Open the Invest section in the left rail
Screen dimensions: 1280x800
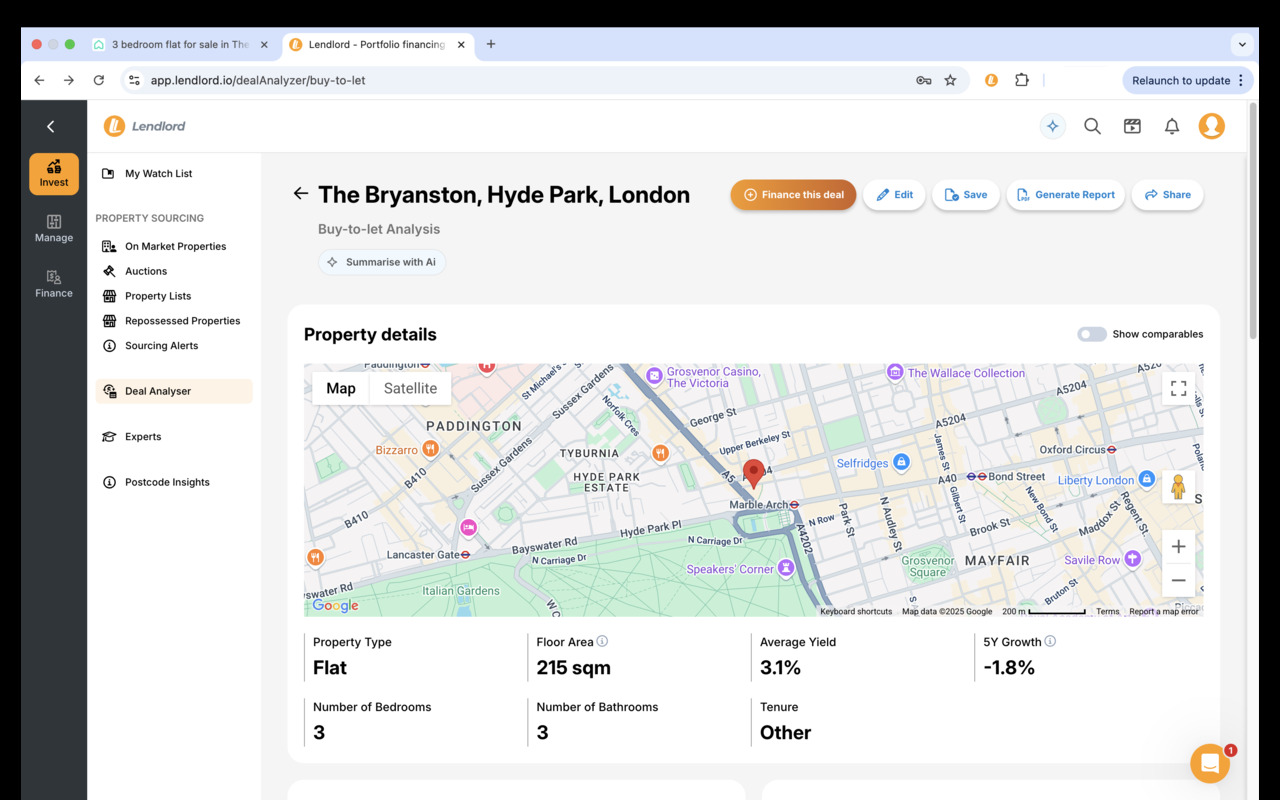coord(54,173)
